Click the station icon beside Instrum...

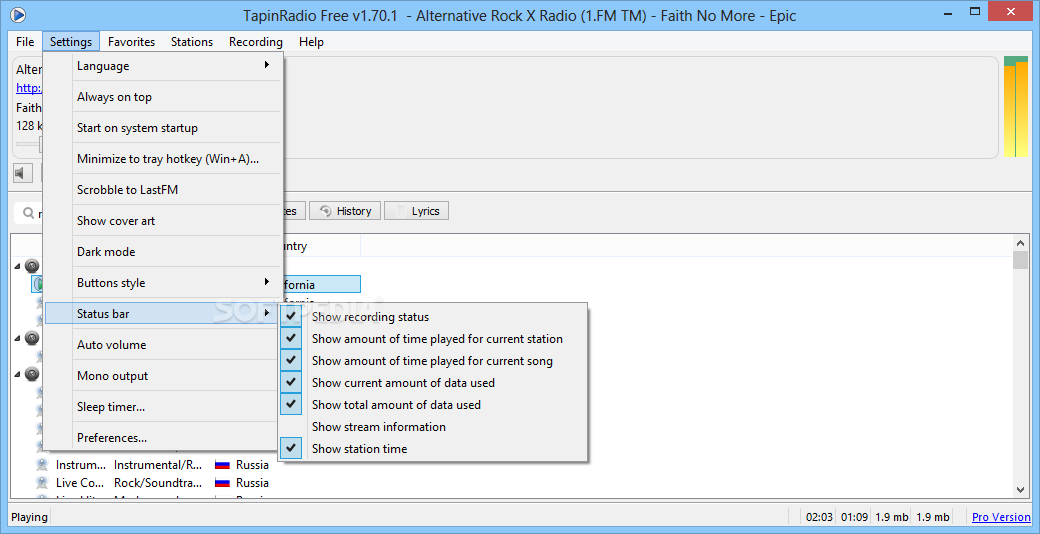tap(42, 464)
